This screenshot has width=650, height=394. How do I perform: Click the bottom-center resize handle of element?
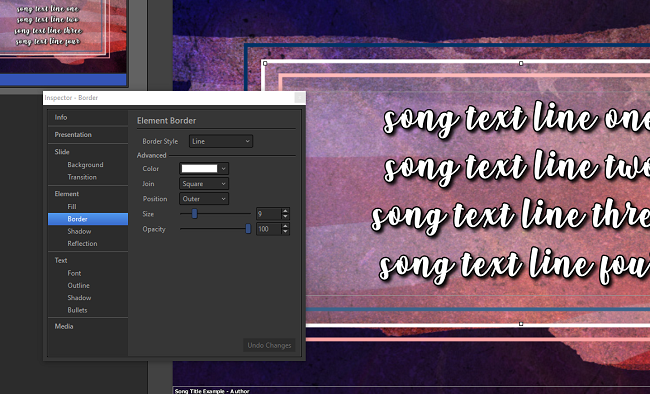click(x=521, y=324)
